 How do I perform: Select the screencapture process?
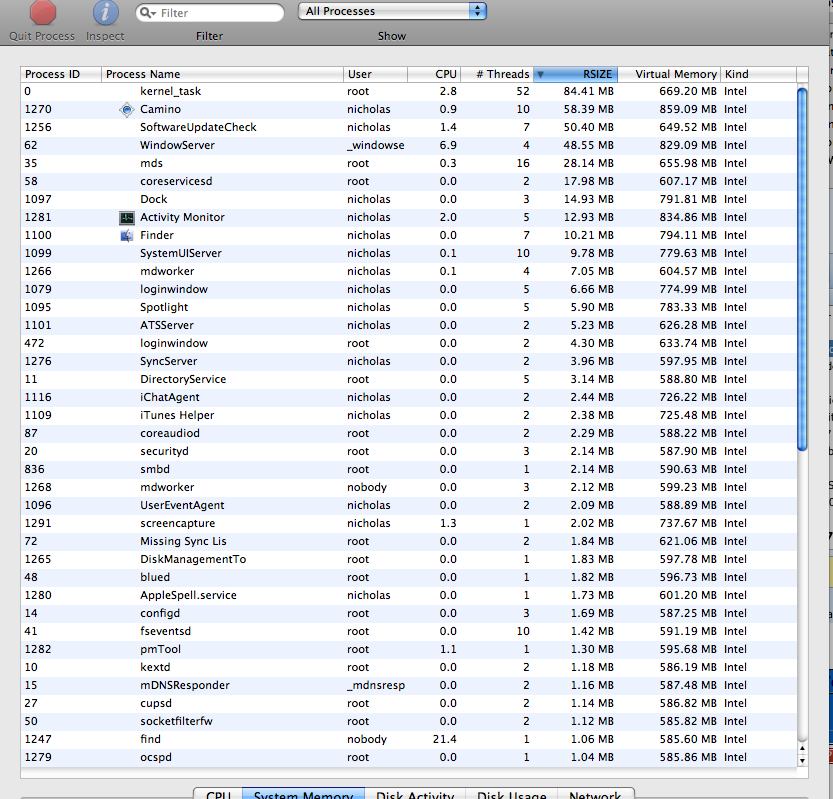point(409,524)
